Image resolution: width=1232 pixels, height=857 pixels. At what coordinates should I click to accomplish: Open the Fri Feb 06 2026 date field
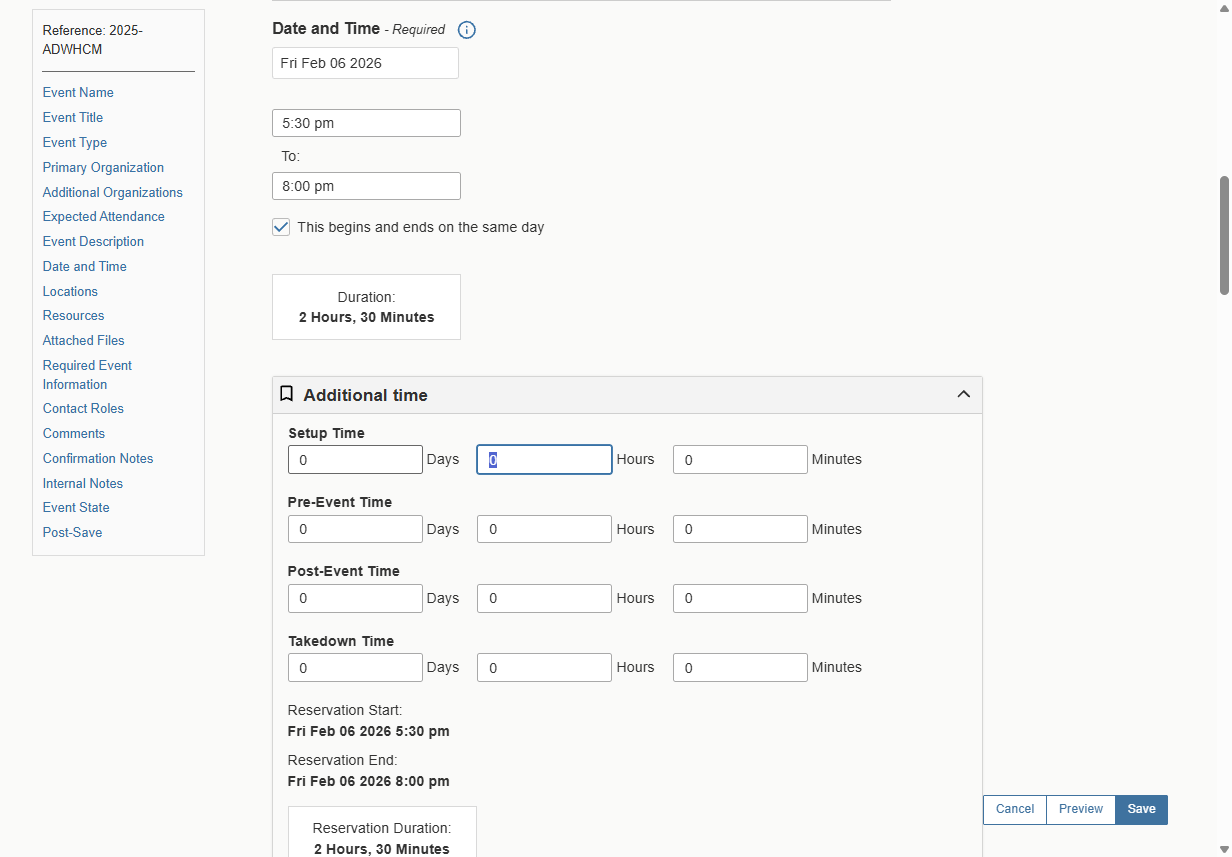[x=365, y=63]
